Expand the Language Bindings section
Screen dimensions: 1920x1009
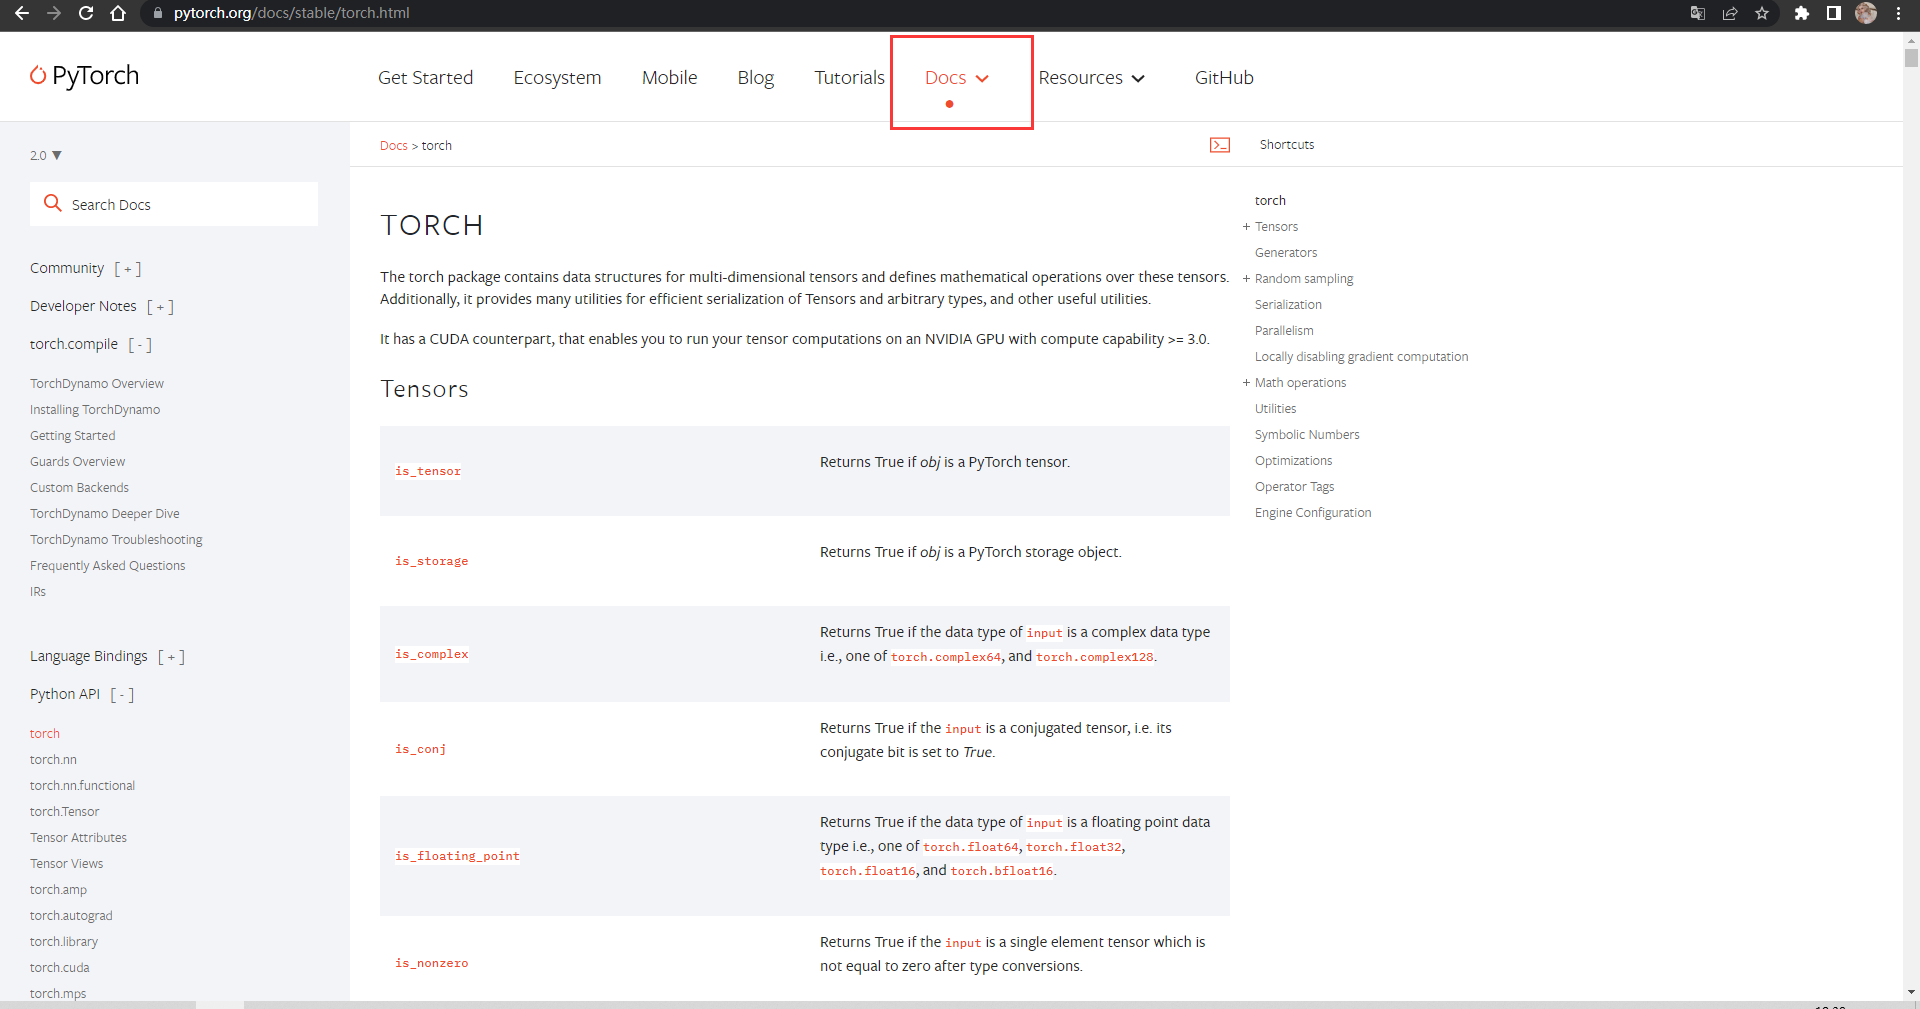171,657
